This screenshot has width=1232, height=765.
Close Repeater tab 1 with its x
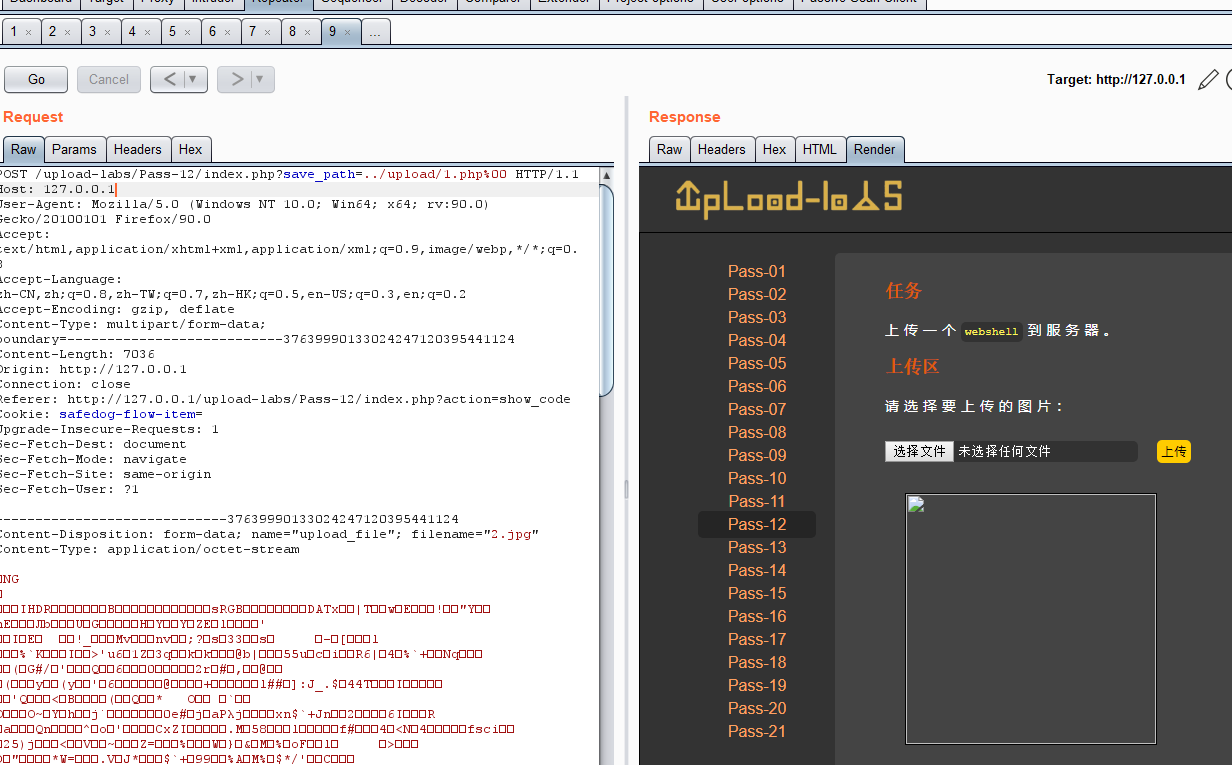[28, 33]
